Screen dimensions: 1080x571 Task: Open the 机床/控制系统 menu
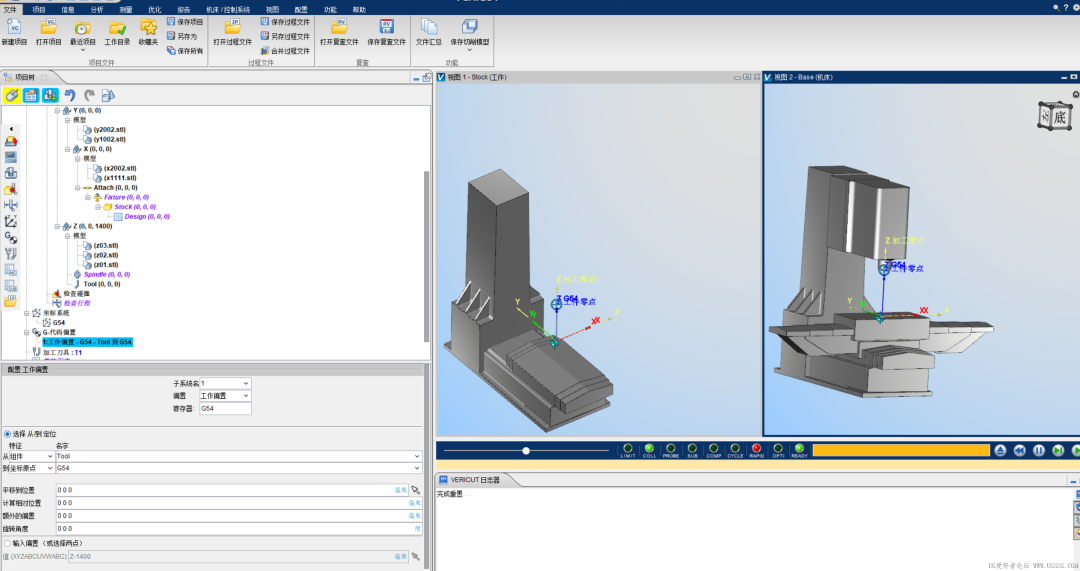228,10
